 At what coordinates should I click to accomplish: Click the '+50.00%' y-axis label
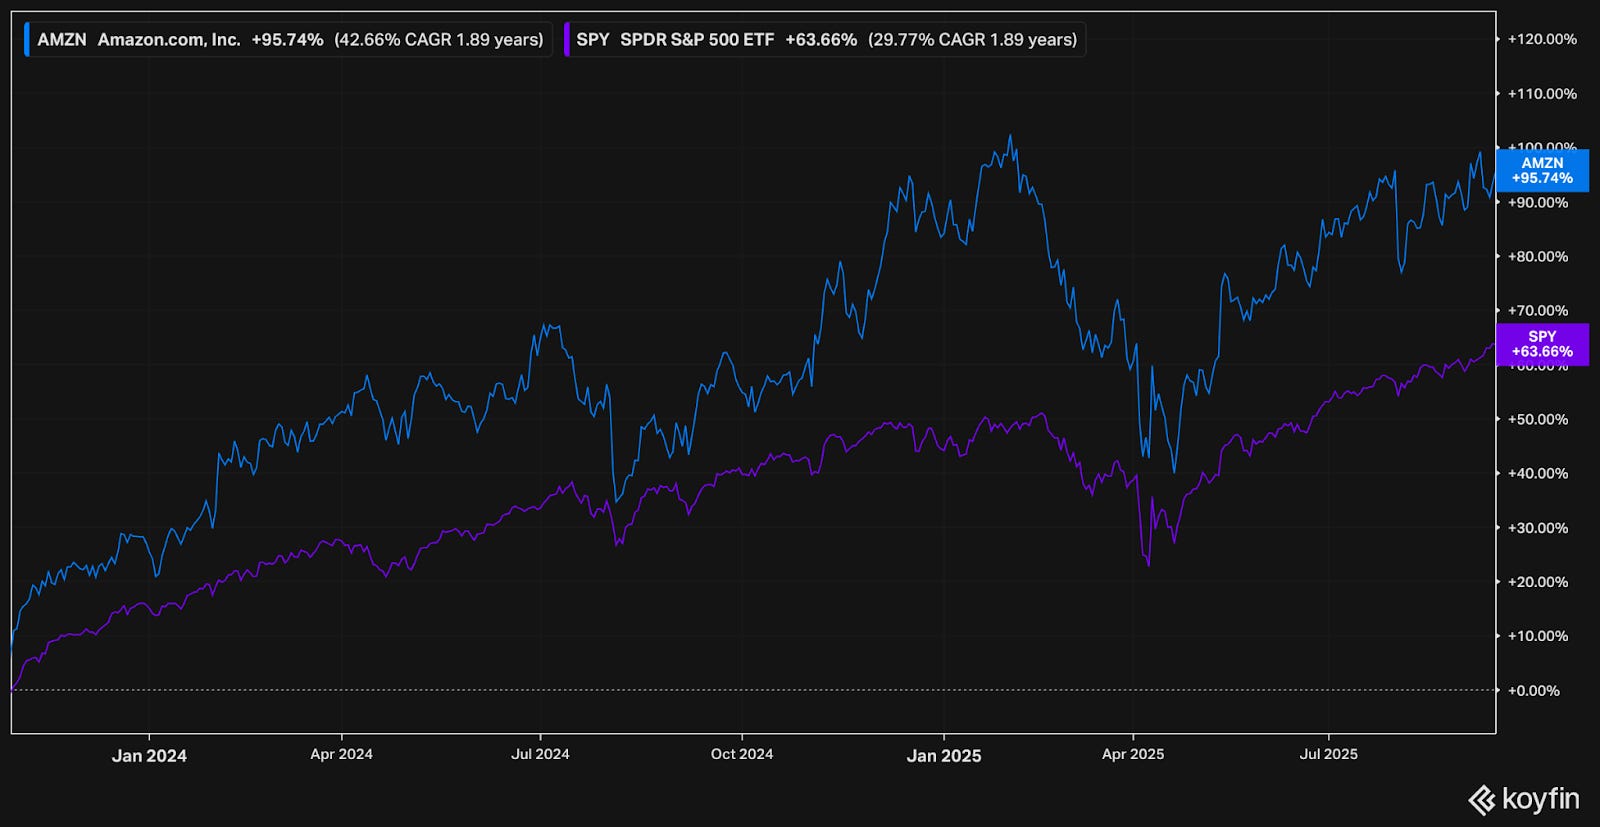point(1538,419)
